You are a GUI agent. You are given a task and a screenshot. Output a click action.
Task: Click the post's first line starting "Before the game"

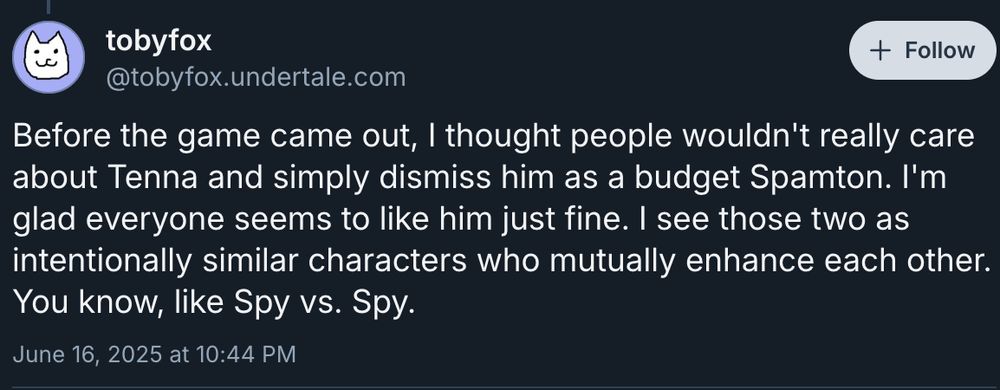pyautogui.click(x=494, y=137)
